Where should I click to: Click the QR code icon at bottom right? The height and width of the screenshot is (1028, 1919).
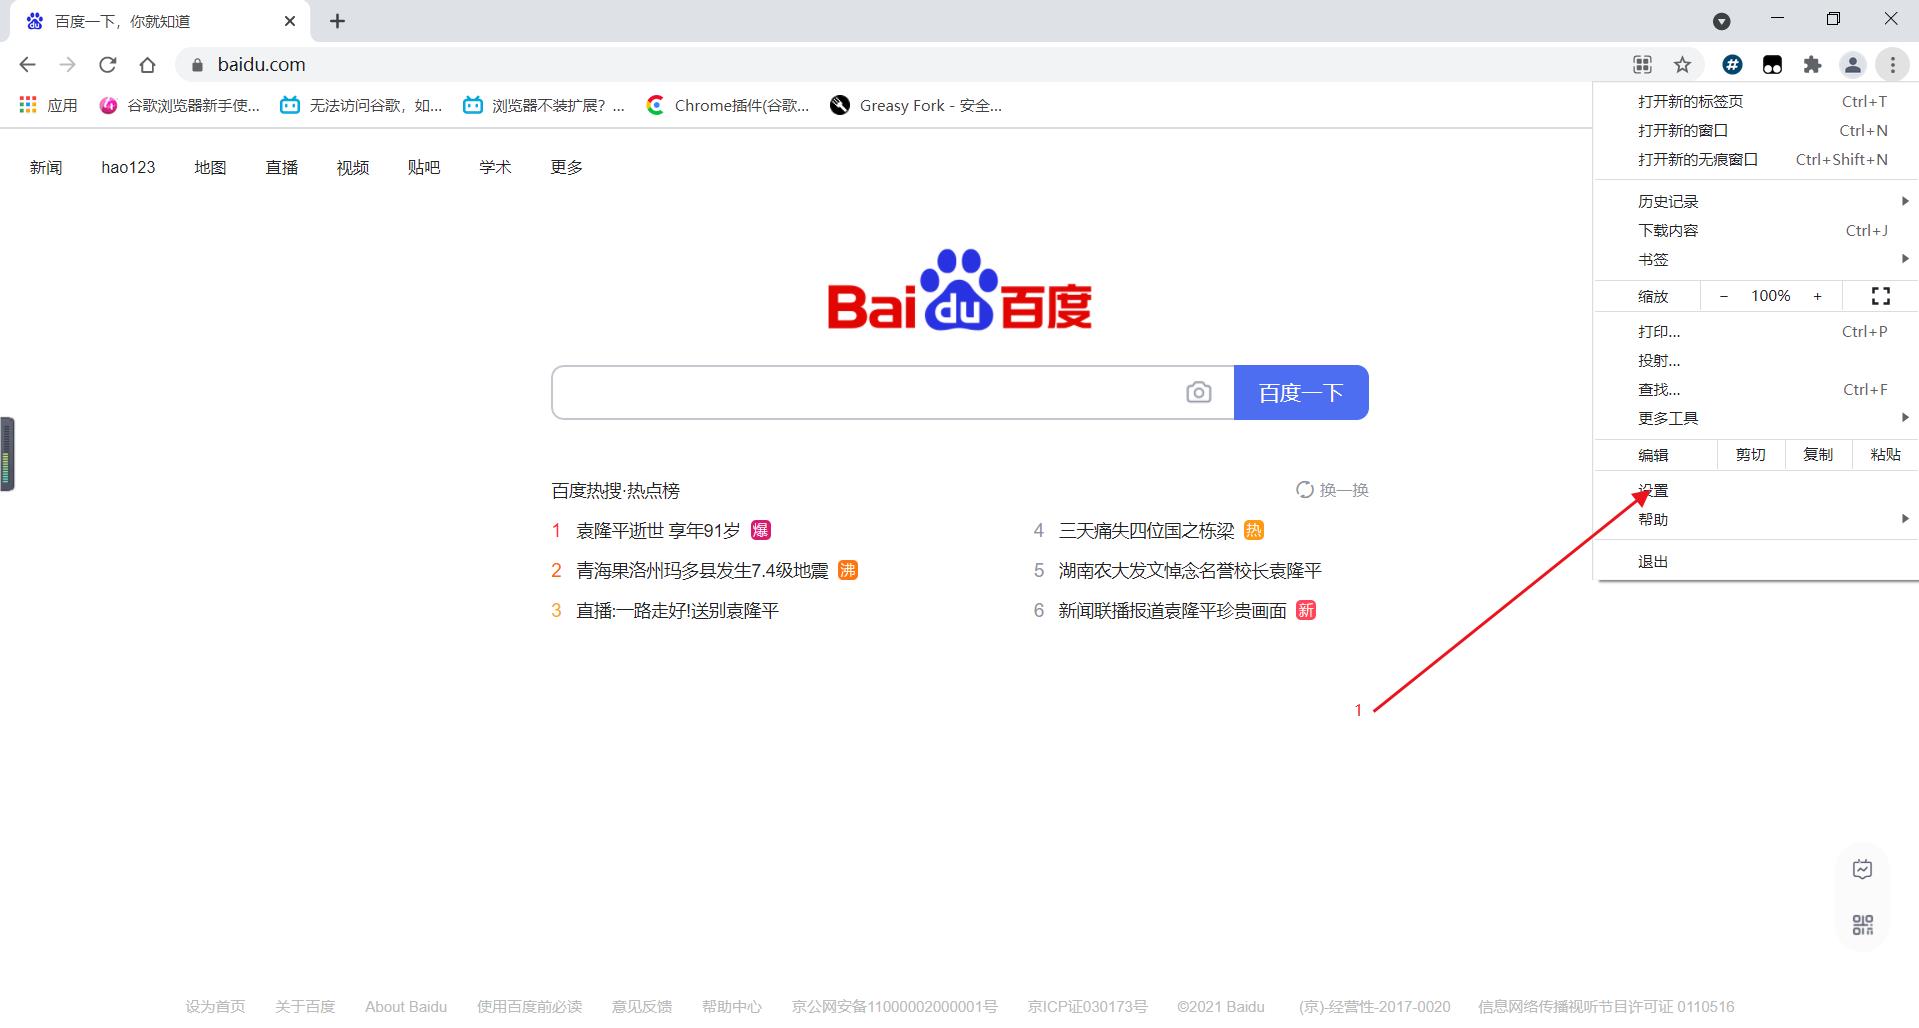[1862, 925]
